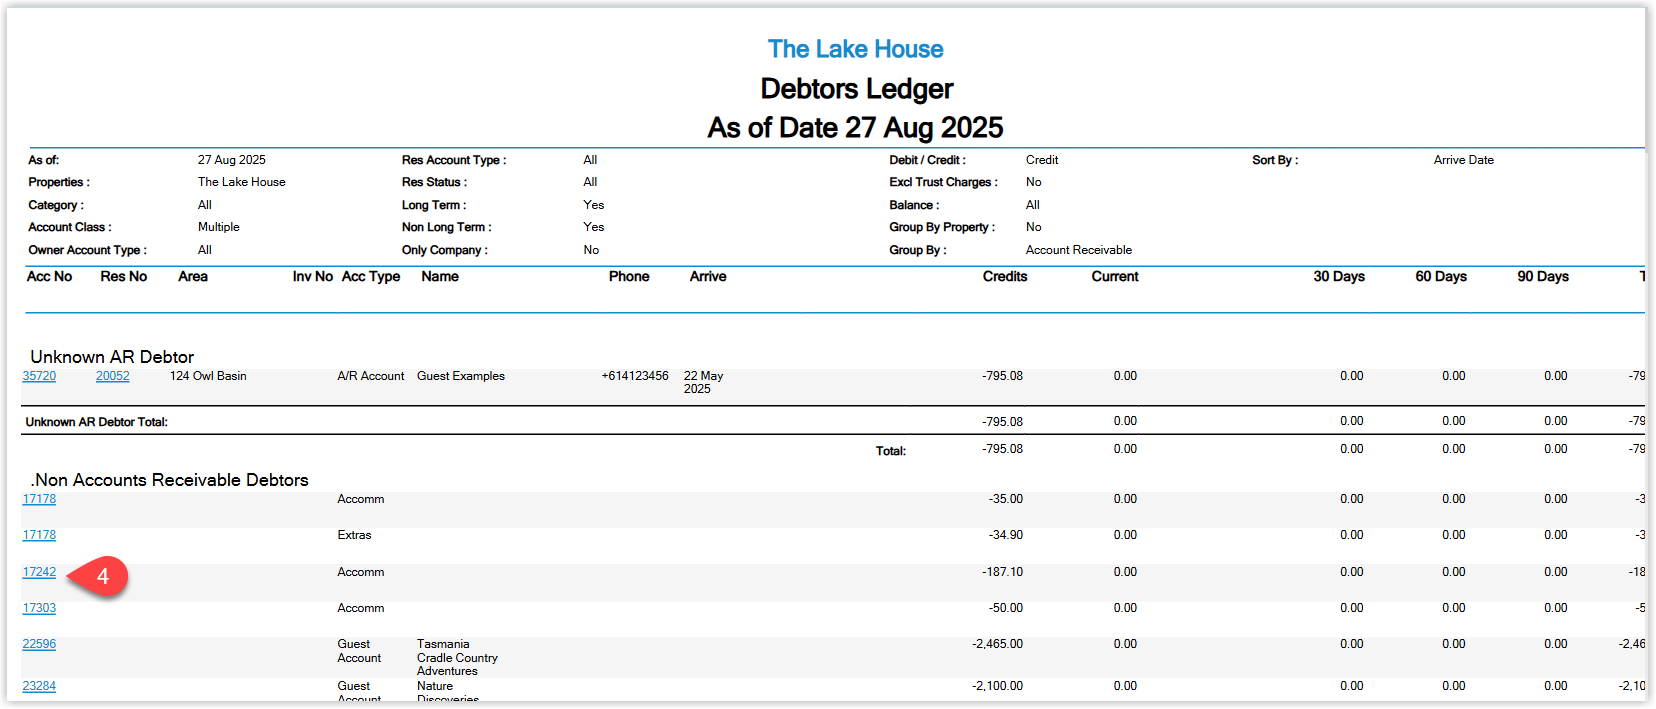Click the Arrive column header

(x=708, y=277)
